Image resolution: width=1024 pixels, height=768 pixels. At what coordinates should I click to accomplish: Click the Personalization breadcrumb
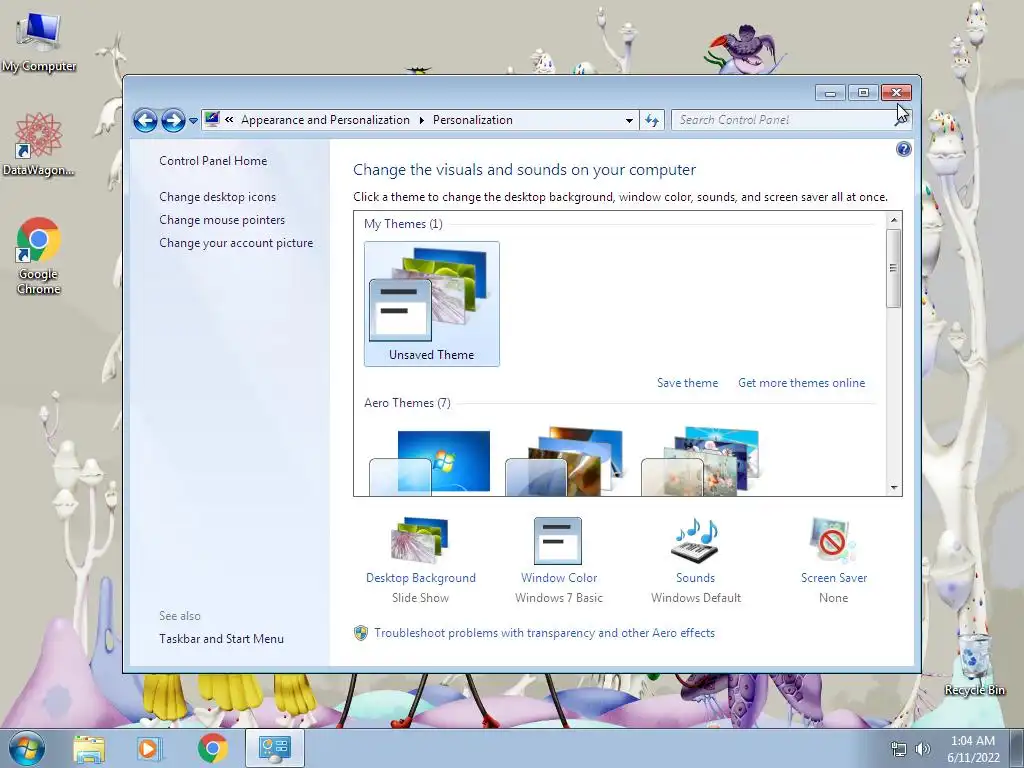coord(473,120)
